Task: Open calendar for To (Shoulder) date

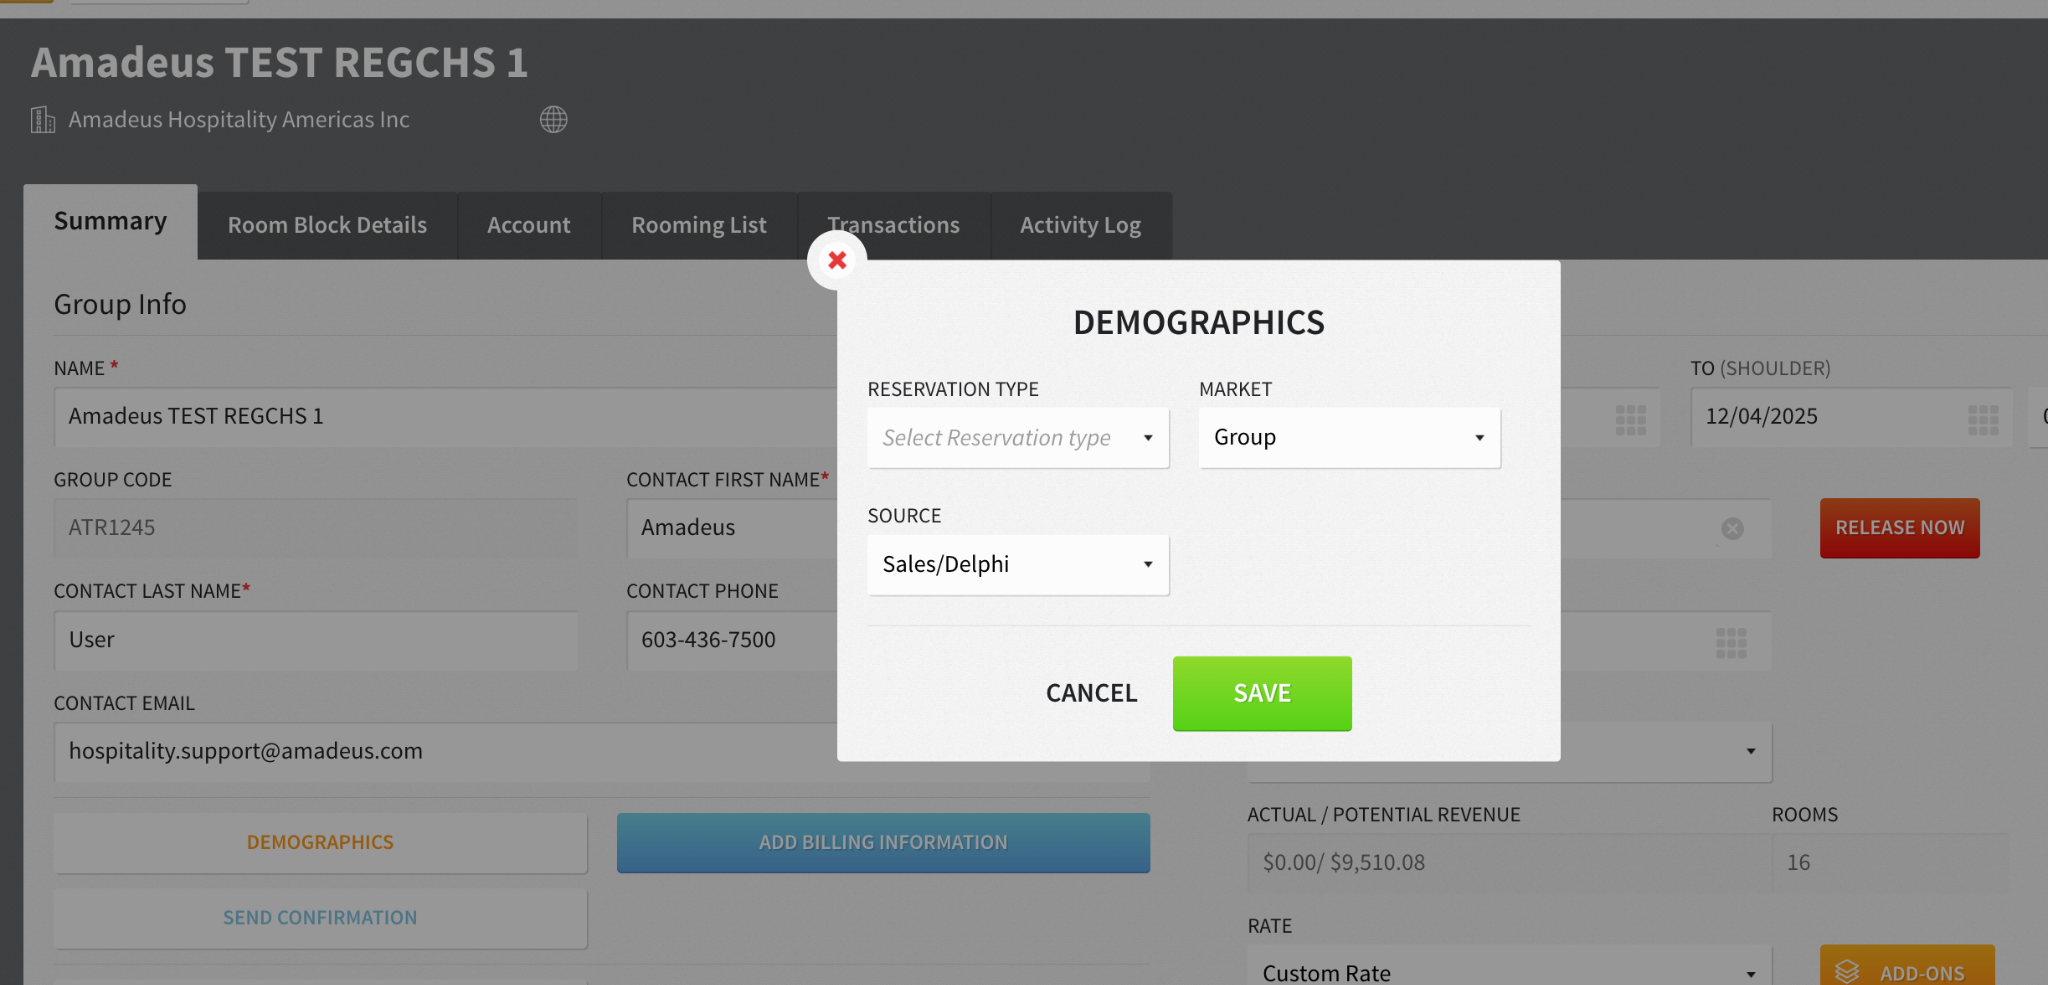Action: point(1983,420)
